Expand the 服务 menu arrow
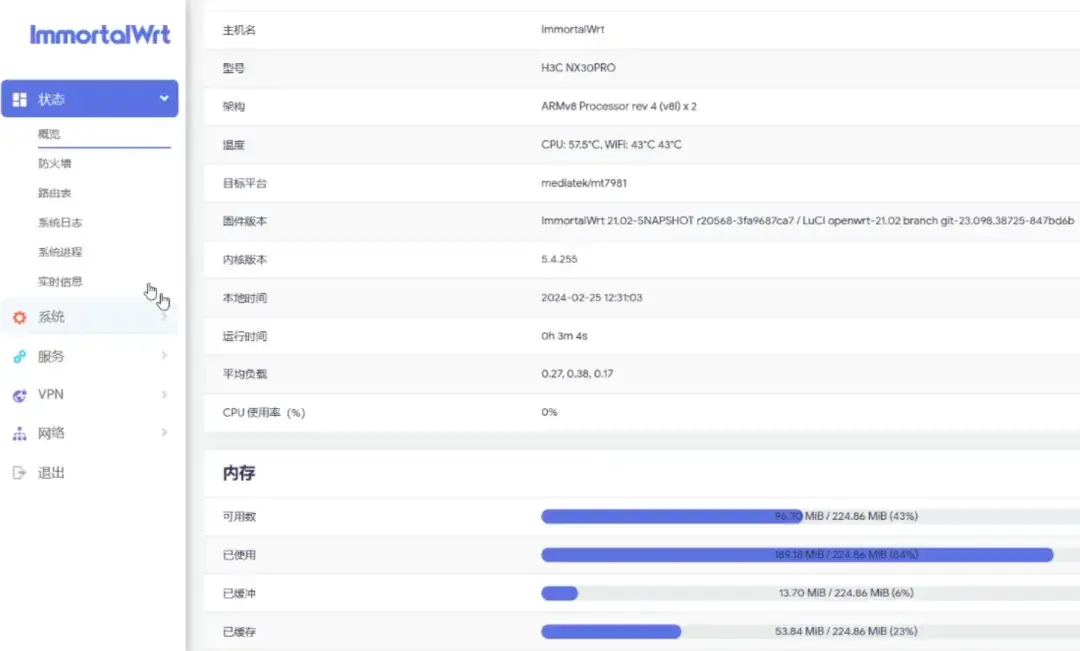The height and width of the screenshot is (651, 1080). [x=164, y=355]
